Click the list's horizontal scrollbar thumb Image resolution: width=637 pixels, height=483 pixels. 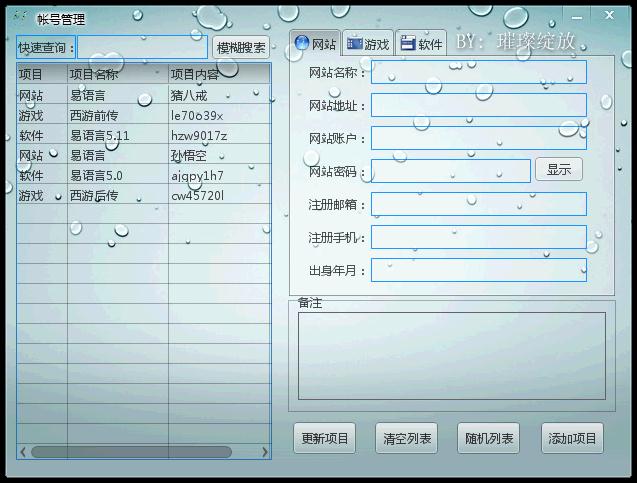pyautogui.click(x=131, y=452)
